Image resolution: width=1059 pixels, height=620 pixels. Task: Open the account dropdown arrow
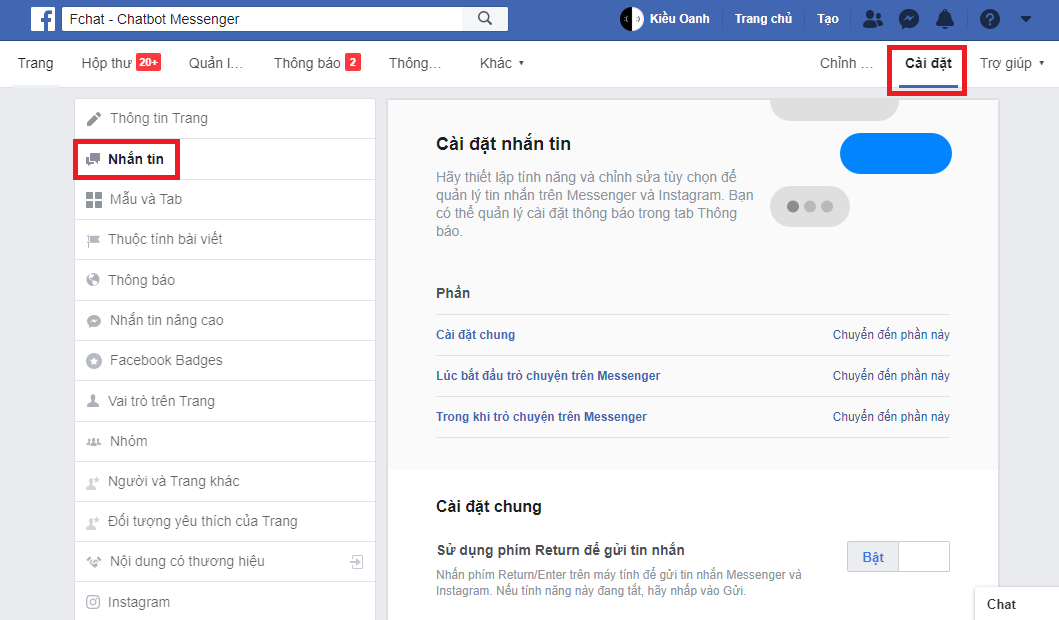tap(1025, 19)
